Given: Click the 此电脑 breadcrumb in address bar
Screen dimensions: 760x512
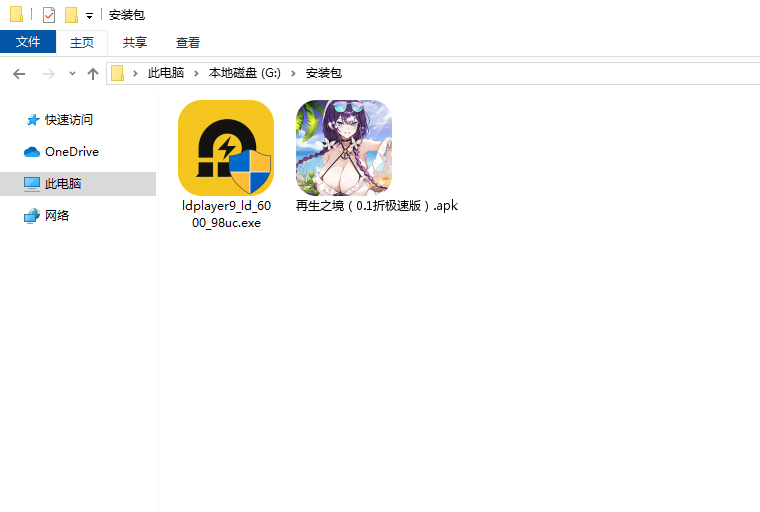Looking at the screenshot, I should 166,73.
